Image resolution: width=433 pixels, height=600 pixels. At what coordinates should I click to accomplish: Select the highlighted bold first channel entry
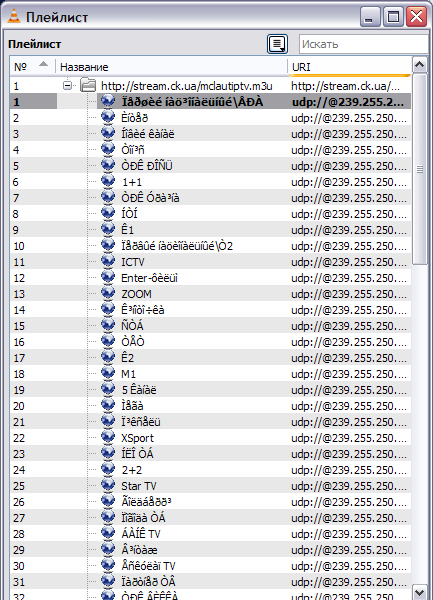(x=192, y=102)
